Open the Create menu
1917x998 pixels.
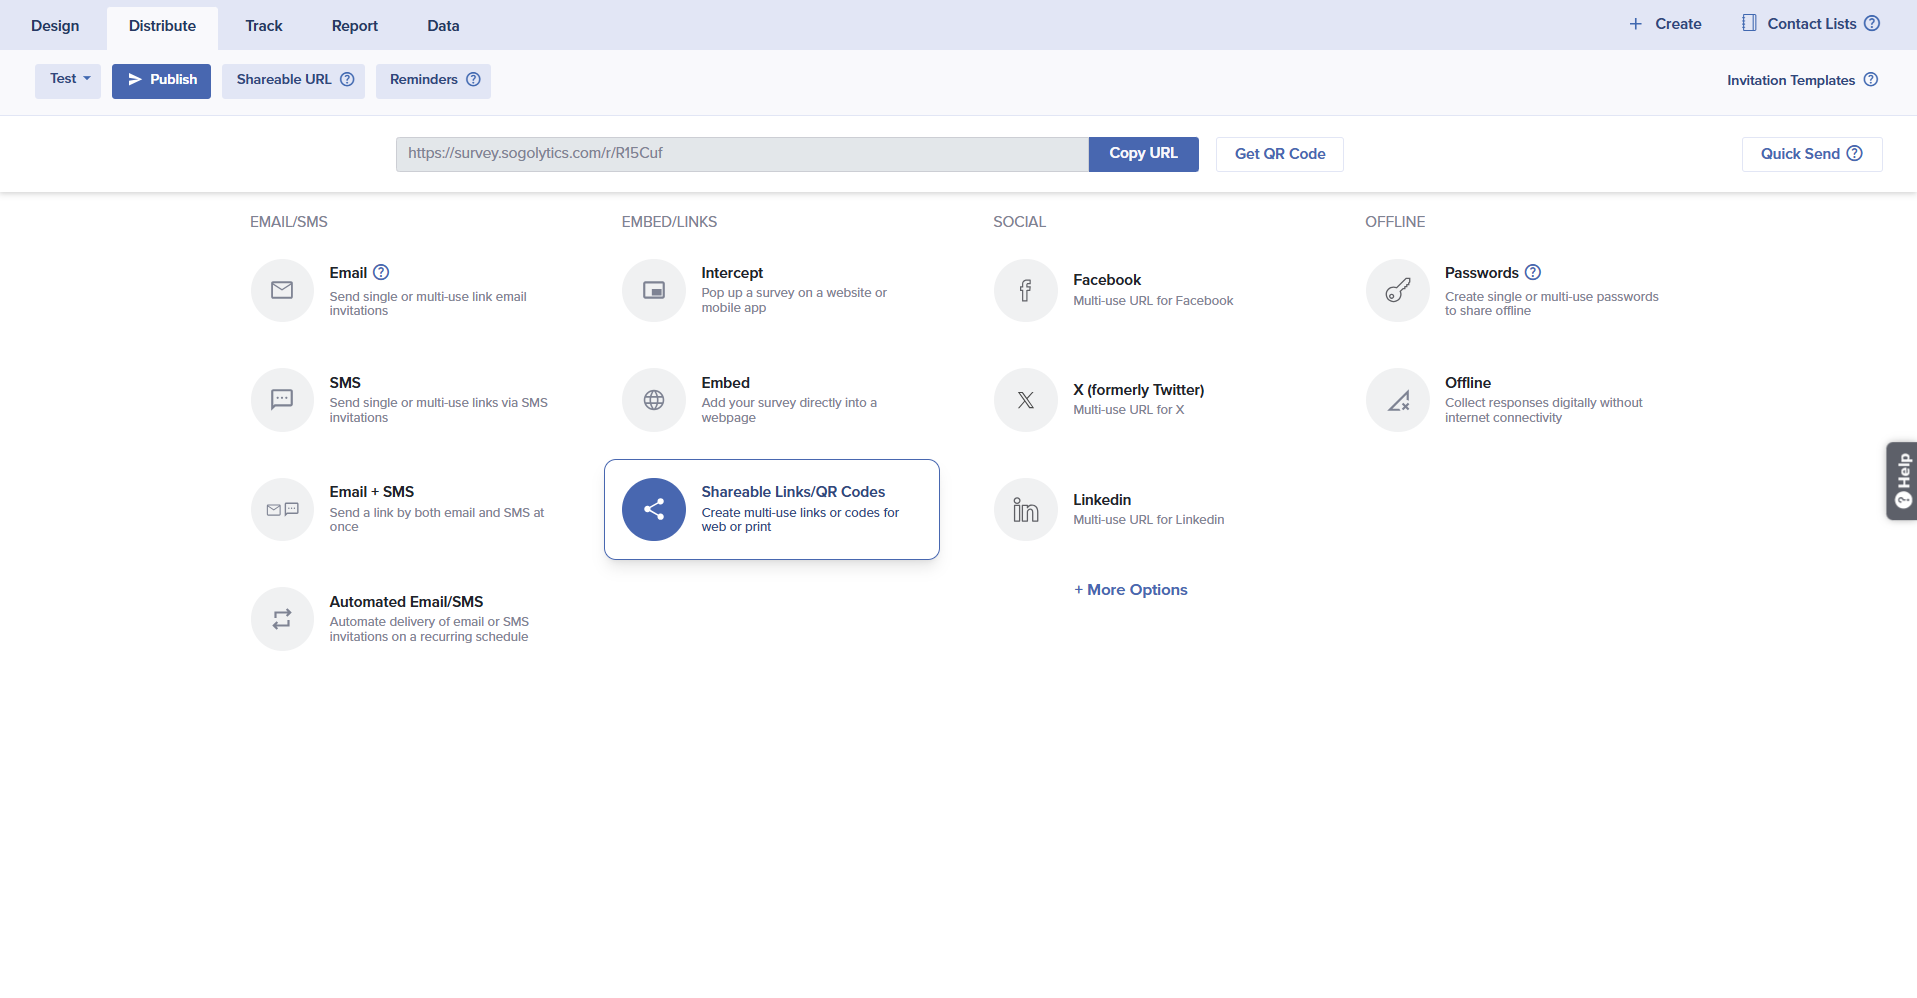(x=1665, y=24)
